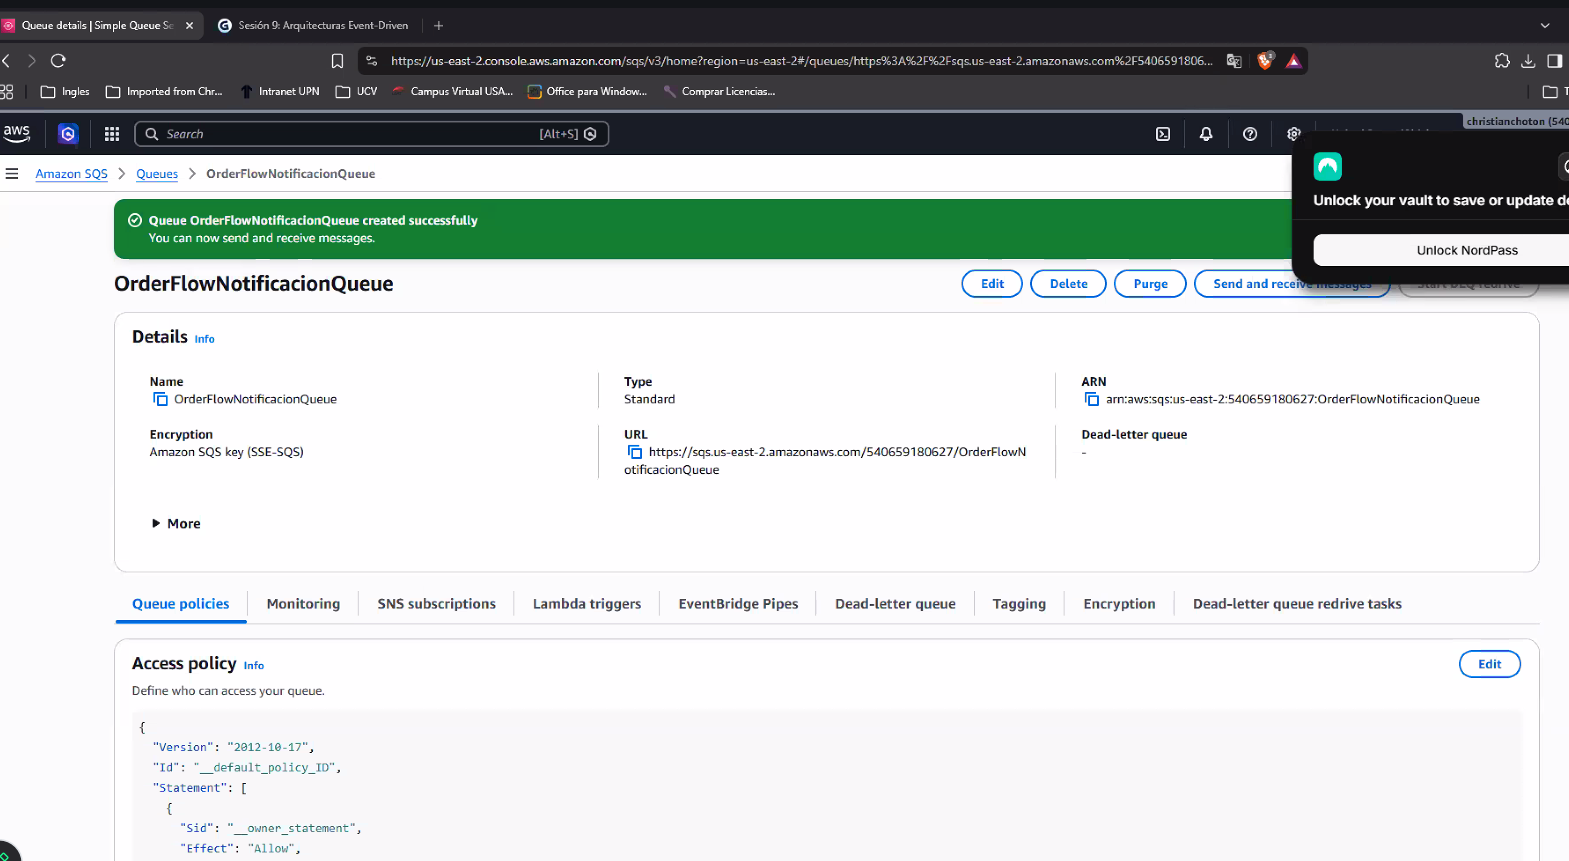
Task: Open the browser extensions puzzle icon
Action: 1502,61
